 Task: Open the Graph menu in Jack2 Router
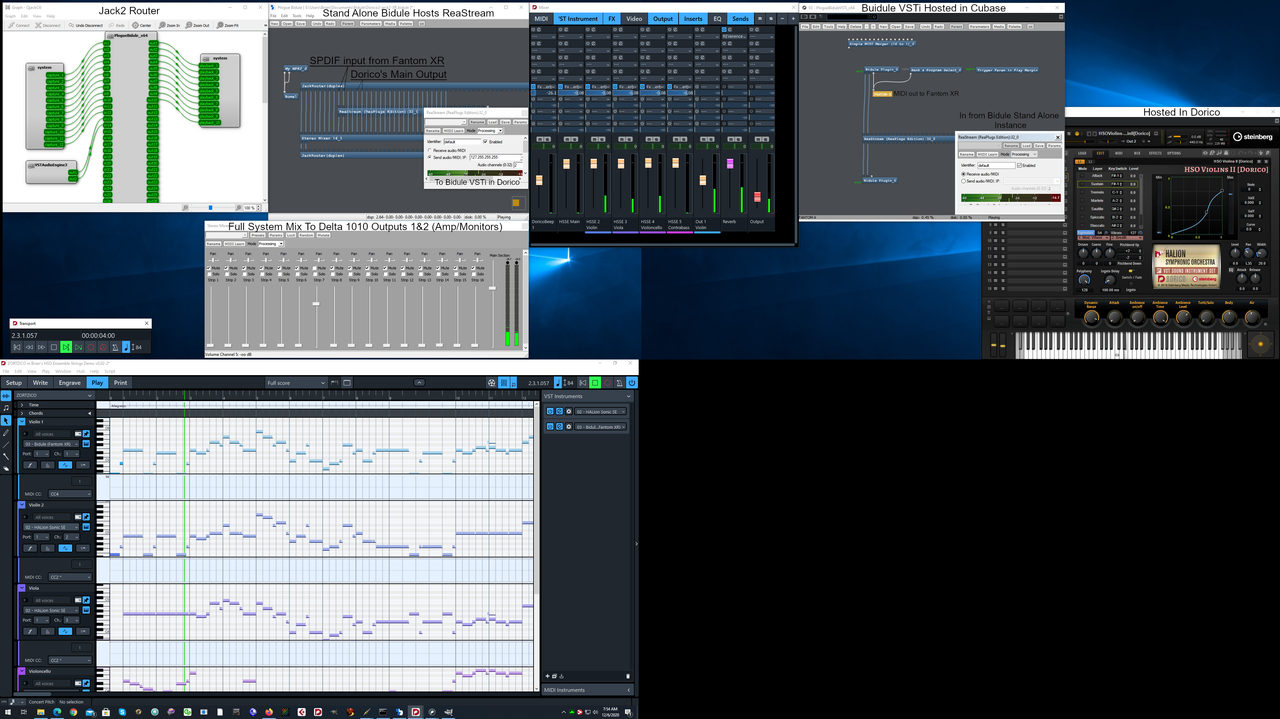click(x=10, y=16)
